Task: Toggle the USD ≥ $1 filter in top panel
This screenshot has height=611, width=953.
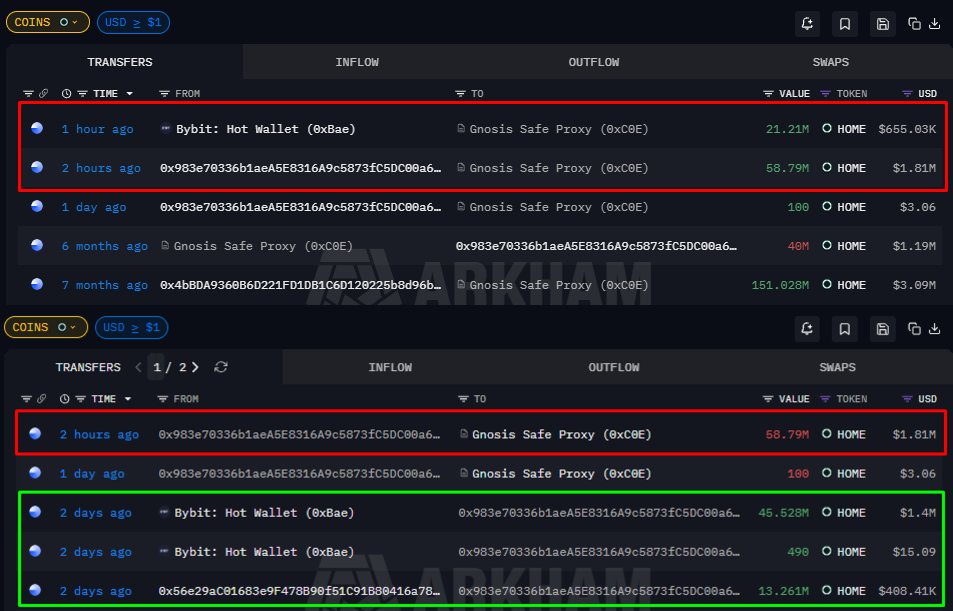Action: click(133, 22)
